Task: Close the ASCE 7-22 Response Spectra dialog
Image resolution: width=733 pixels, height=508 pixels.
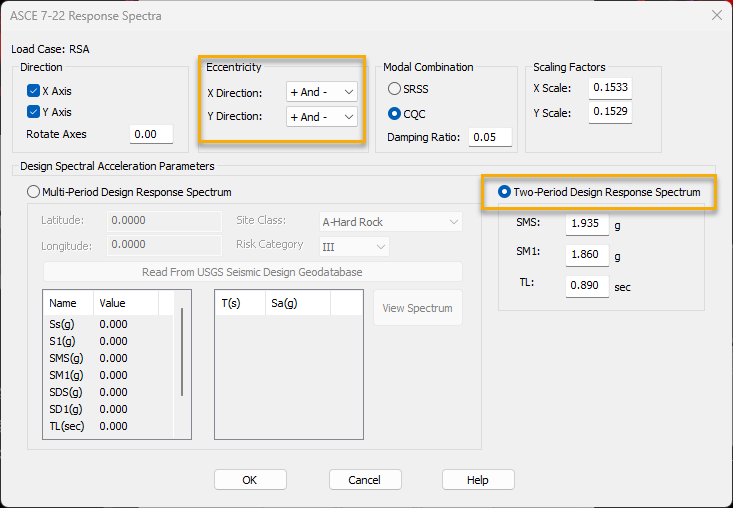Action: 717,15
